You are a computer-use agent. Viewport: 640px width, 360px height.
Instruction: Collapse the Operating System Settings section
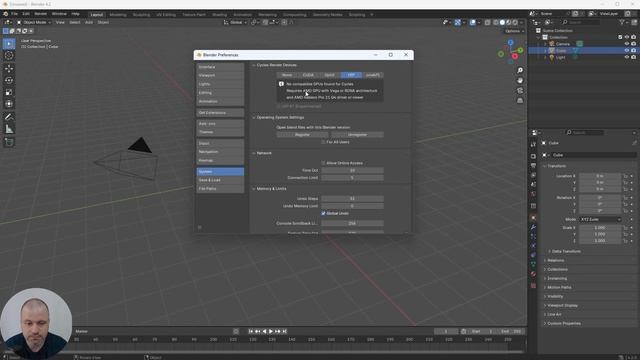click(254, 118)
